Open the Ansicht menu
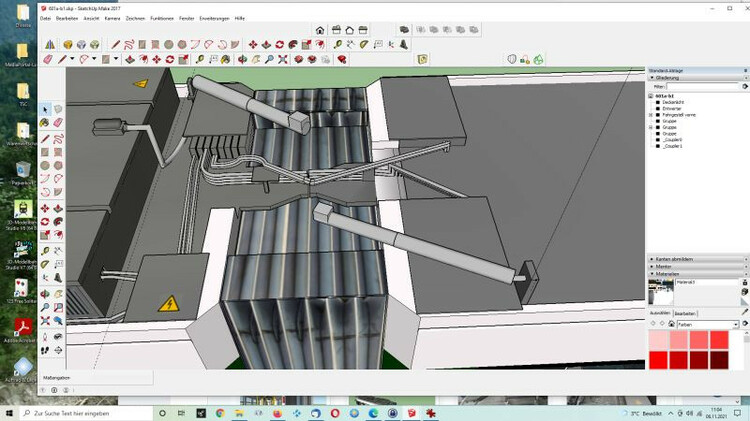Image resolution: width=750 pixels, height=421 pixels. (x=91, y=18)
